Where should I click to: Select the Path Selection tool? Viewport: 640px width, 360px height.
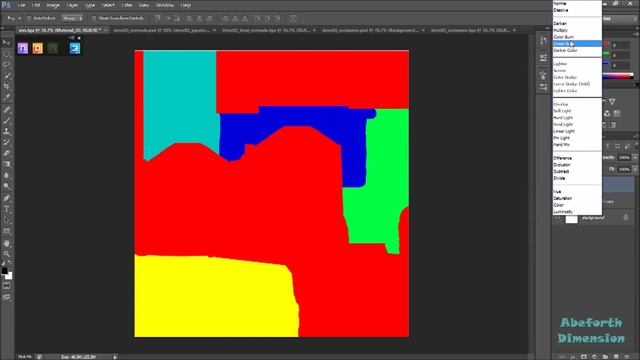click(x=7, y=220)
